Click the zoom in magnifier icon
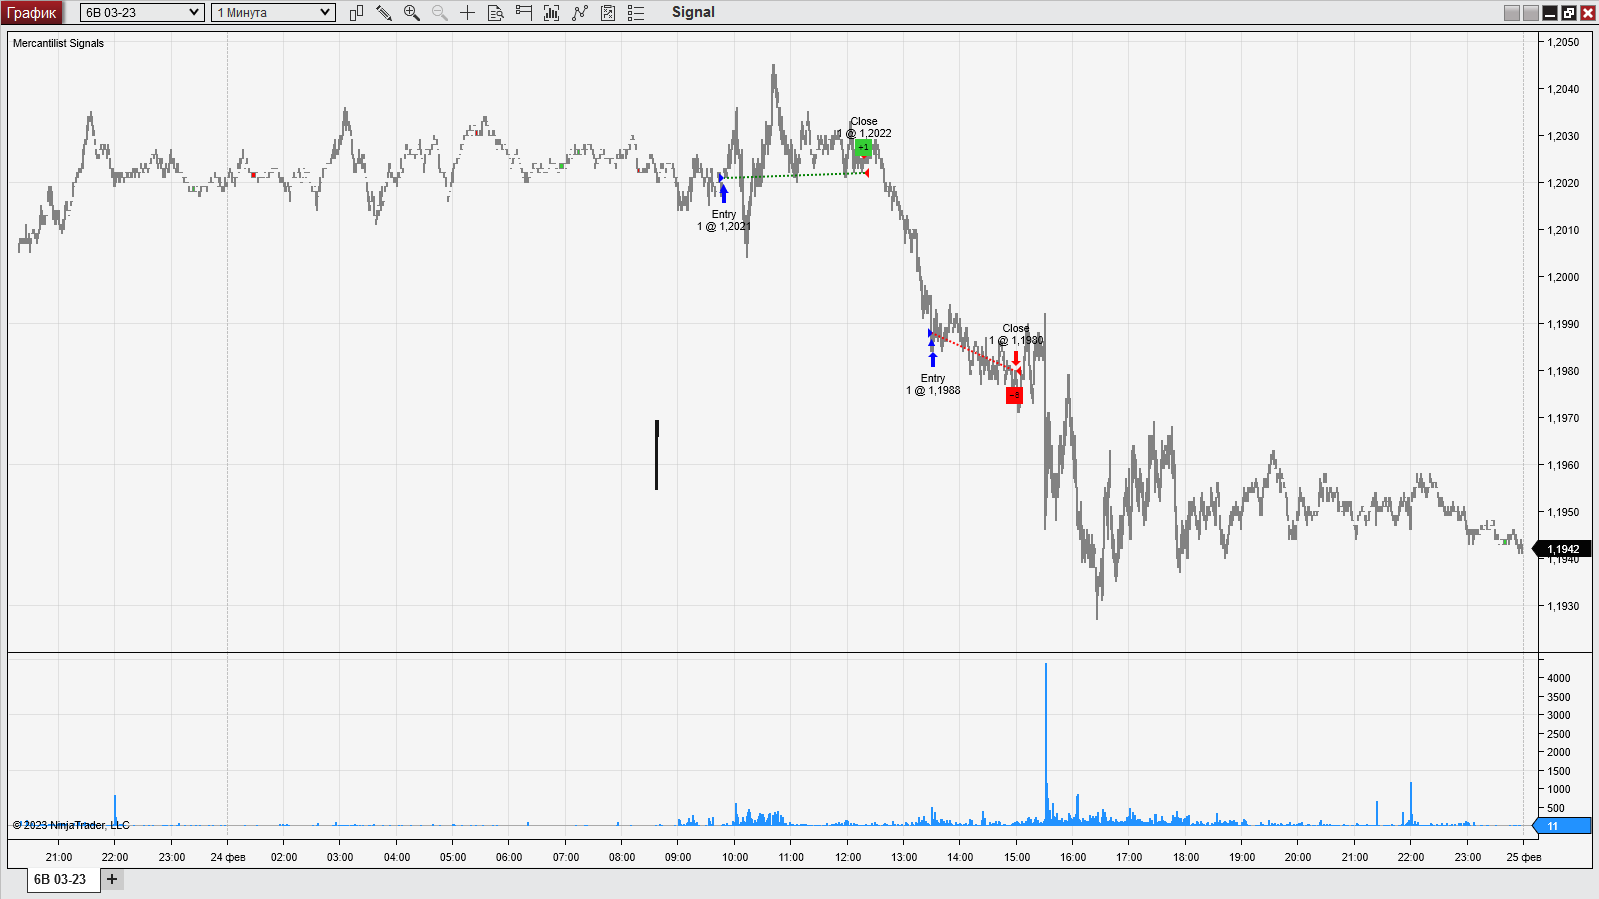 411,13
